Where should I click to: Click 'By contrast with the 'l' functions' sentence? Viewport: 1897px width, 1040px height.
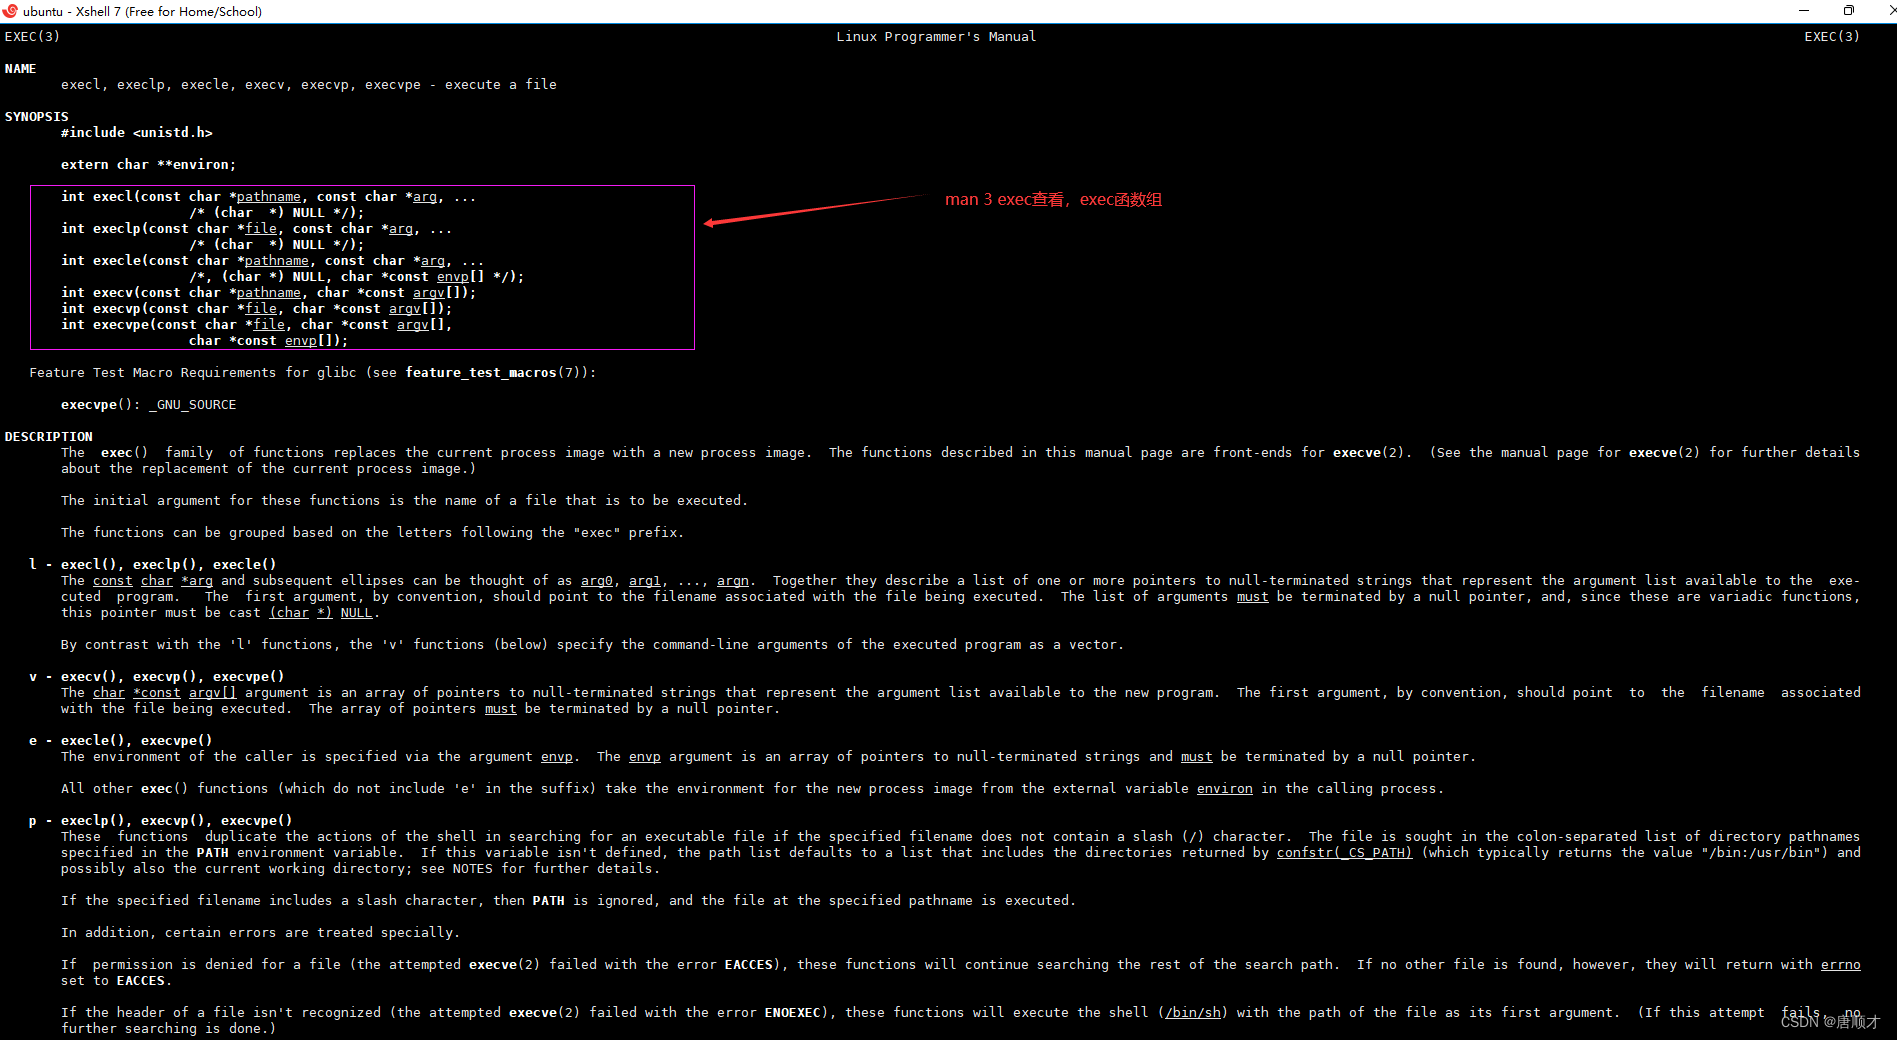point(593,645)
